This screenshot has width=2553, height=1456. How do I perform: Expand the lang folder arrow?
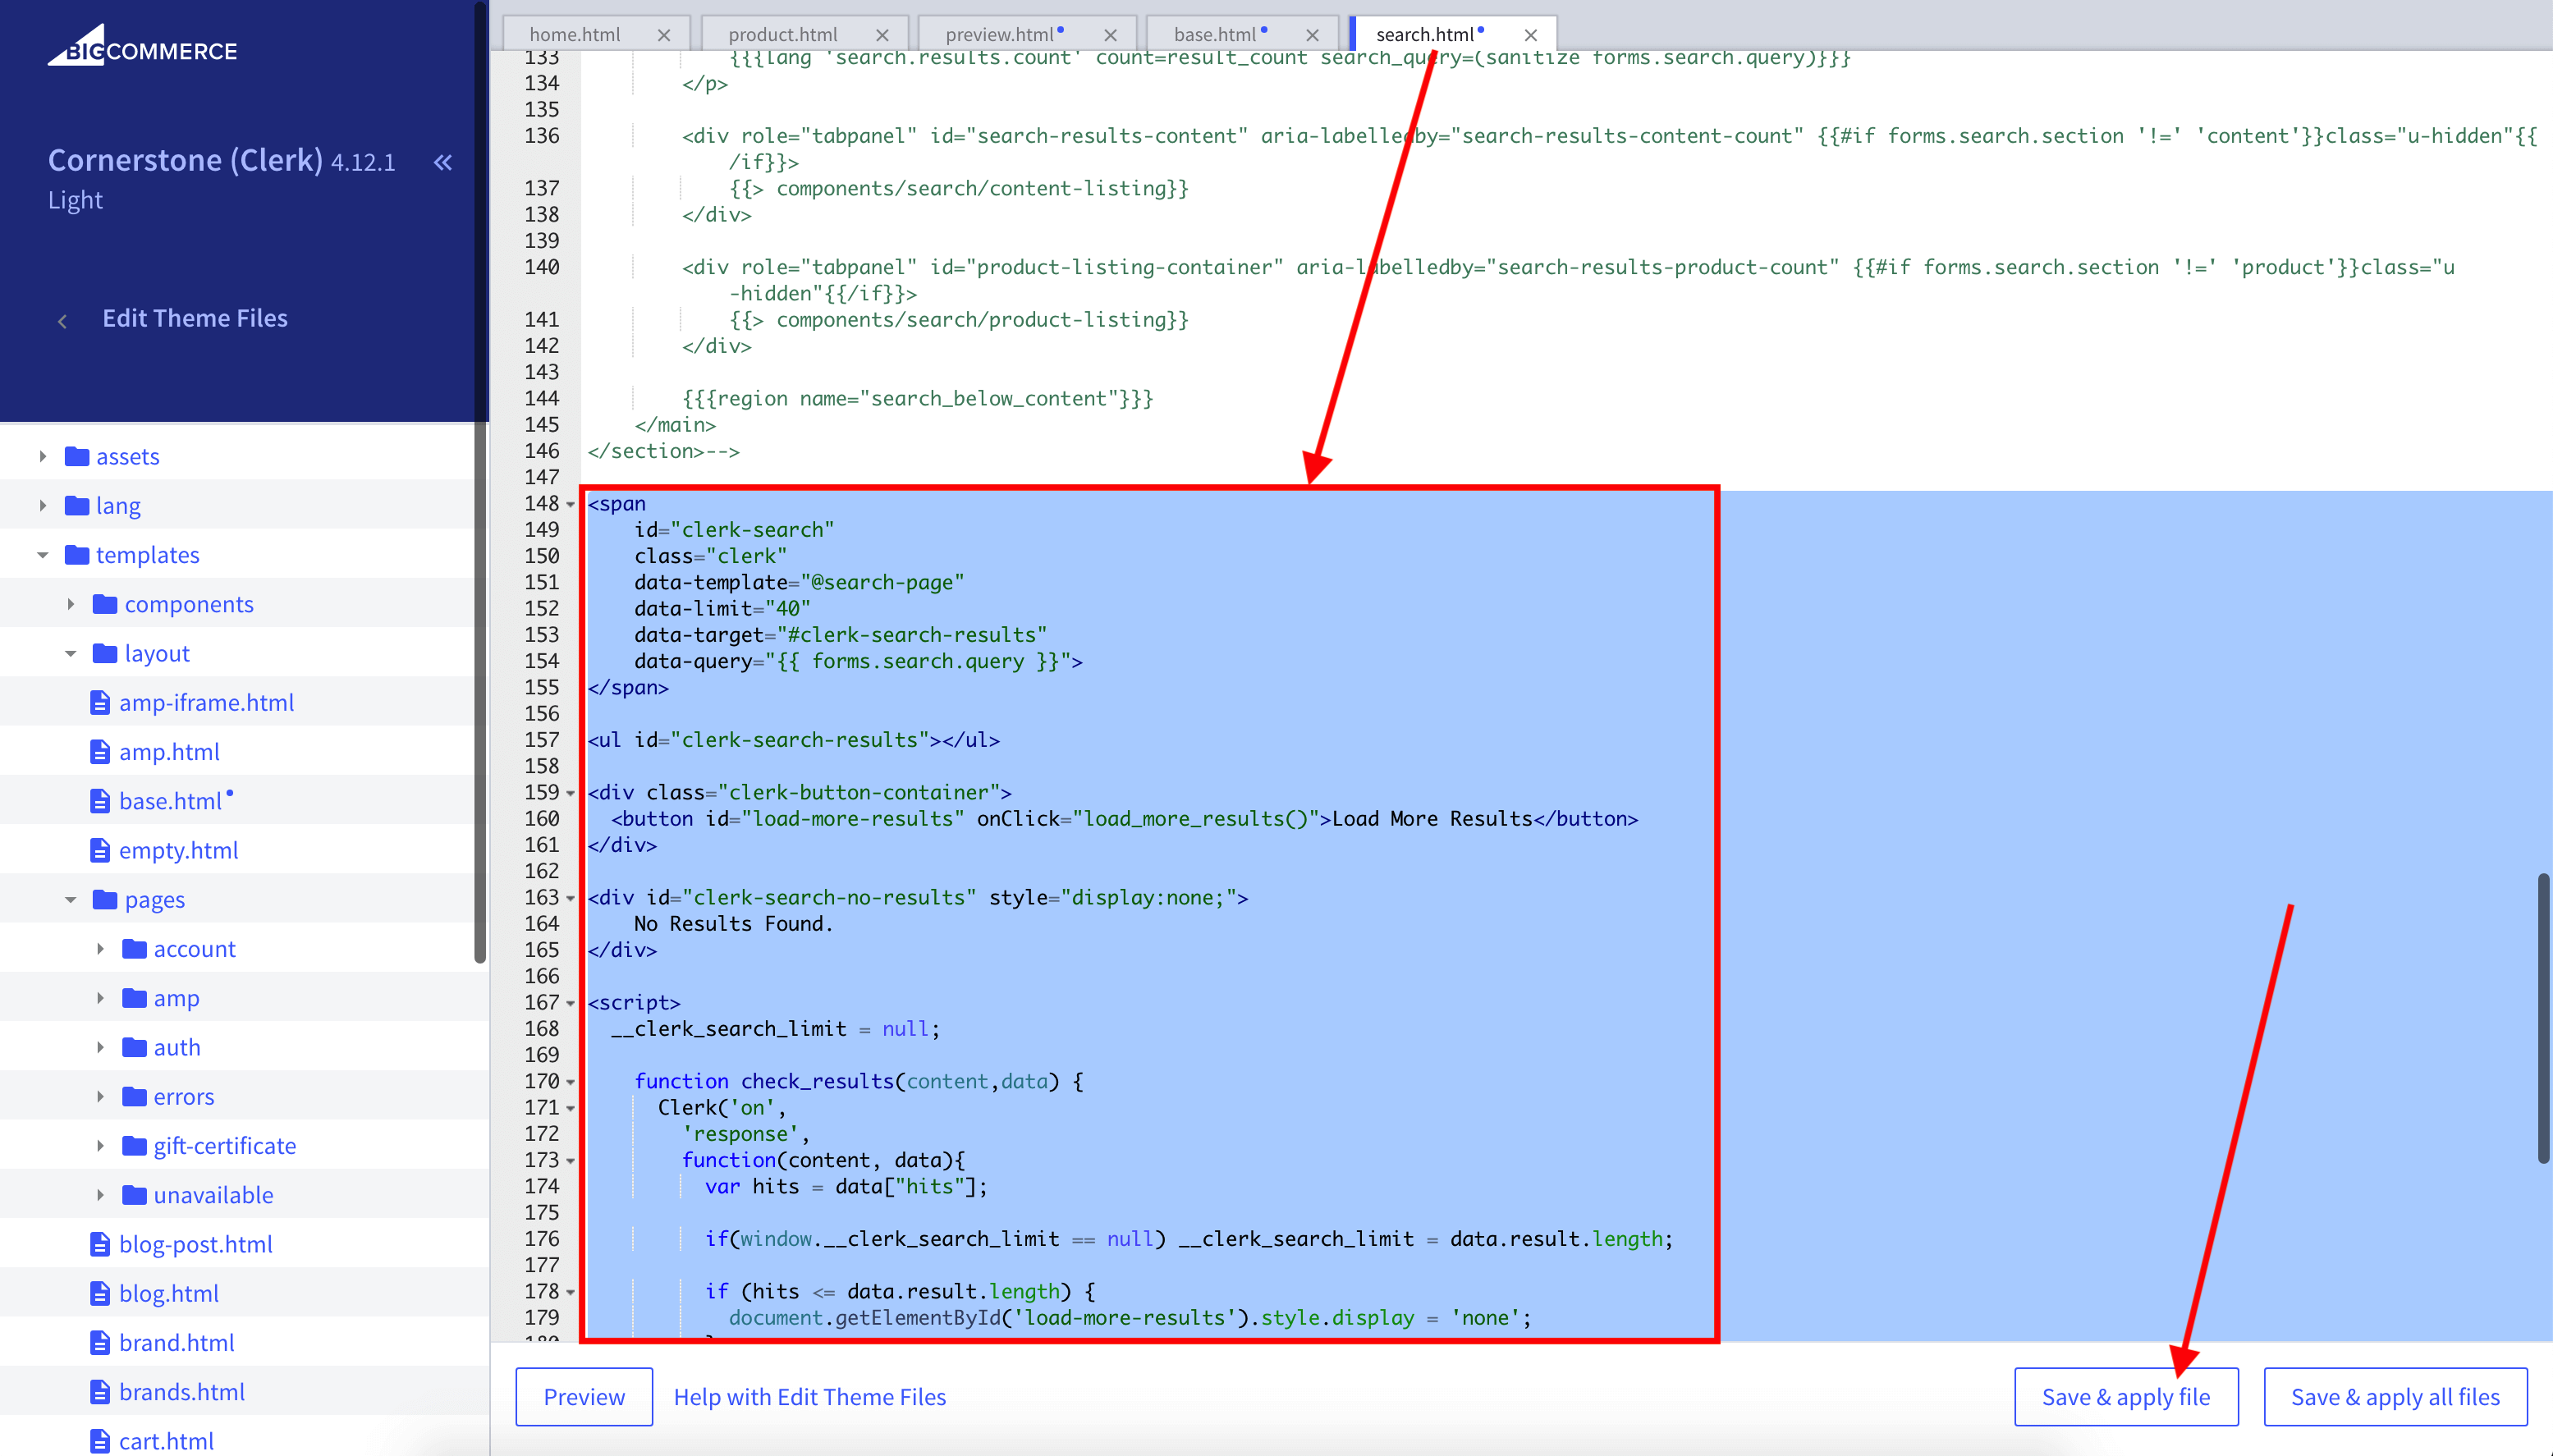[x=43, y=506]
